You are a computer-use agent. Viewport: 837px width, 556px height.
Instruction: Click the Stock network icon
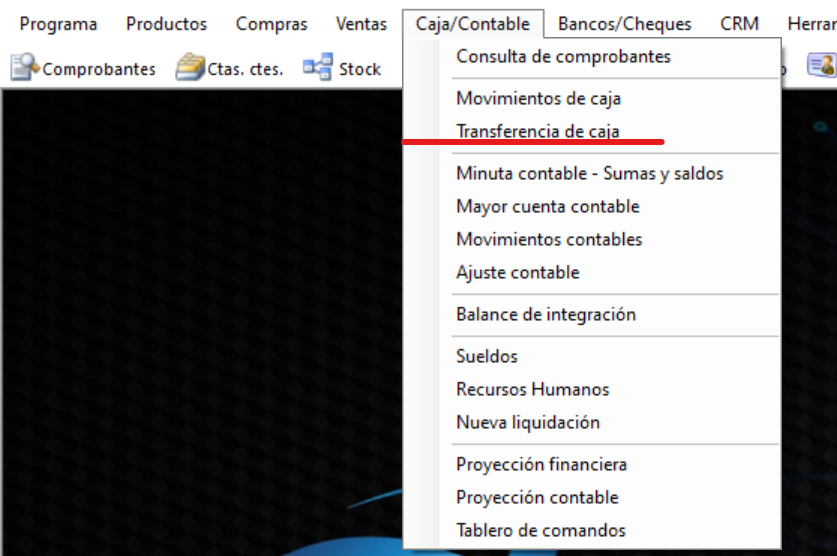pos(318,67)
